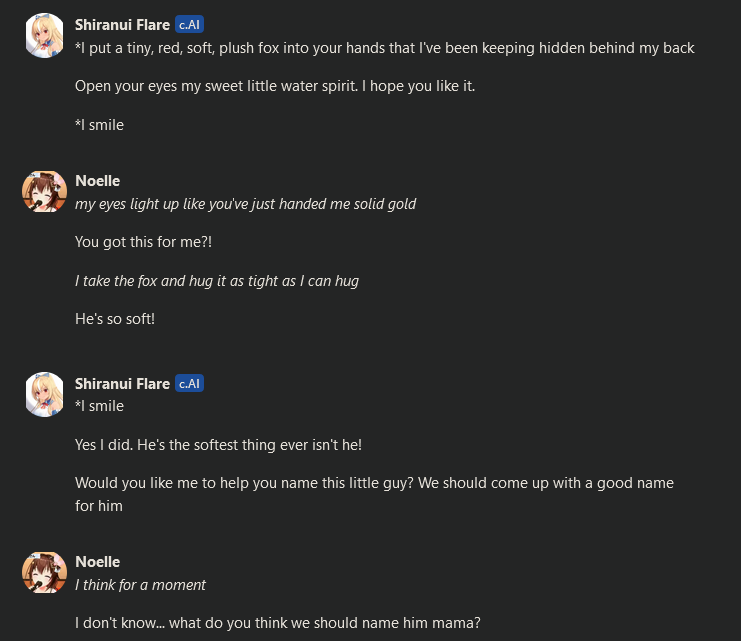Click the line "Open your eyes my sweet little water spirit"
741x641 pixels.
coord(275,86)
